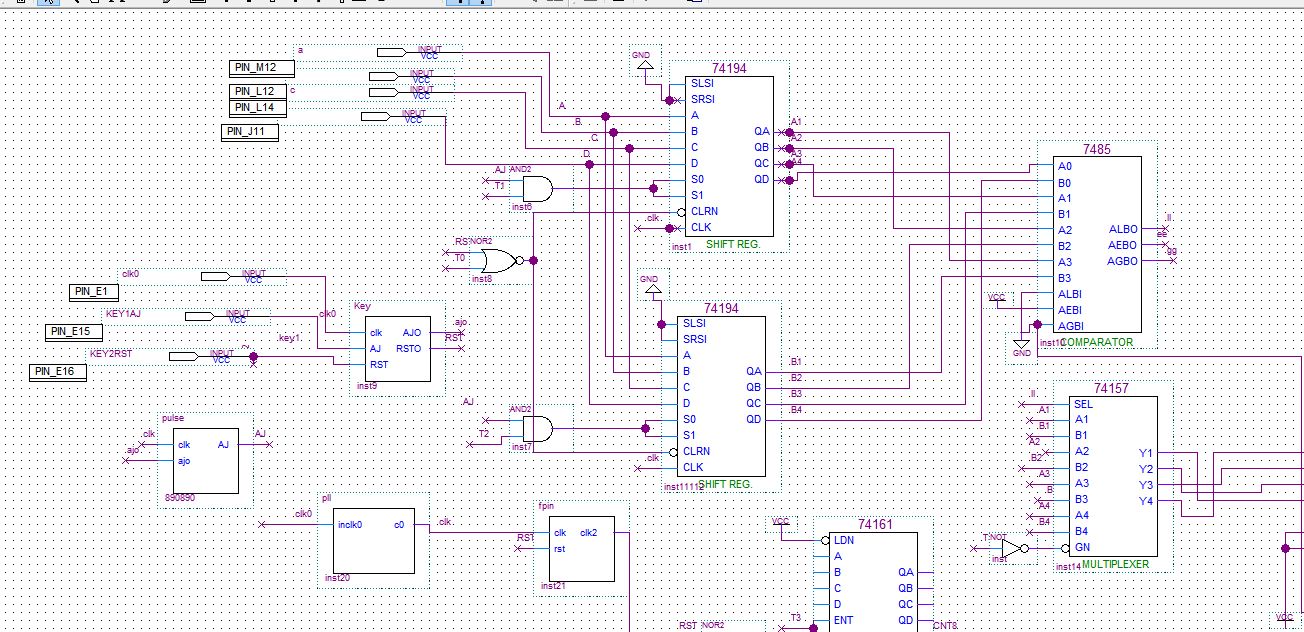Select the 7485 comparator block
The image size is (1304, 632).
[1097, 245]
